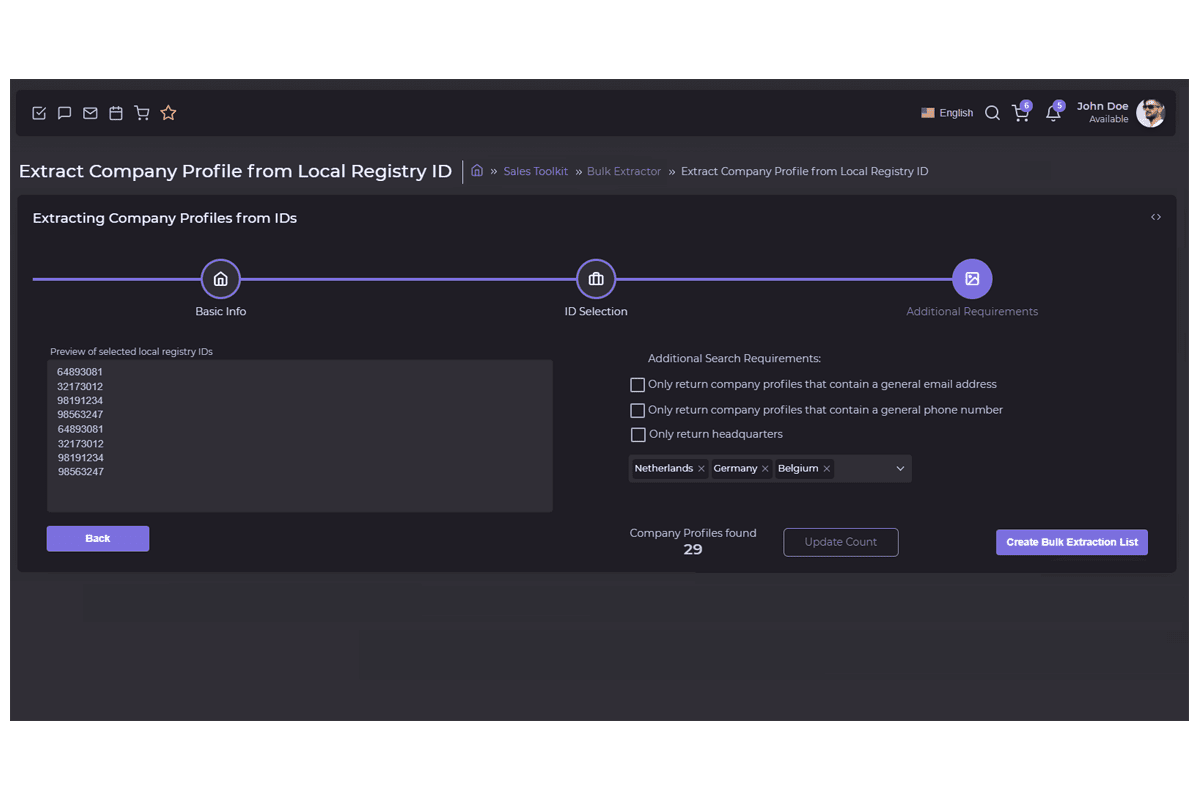The height and width of the screenshot is (800, 1200).
Task: Click the Create Bulk Extraction List button
Action: [x=1072, y=542]
